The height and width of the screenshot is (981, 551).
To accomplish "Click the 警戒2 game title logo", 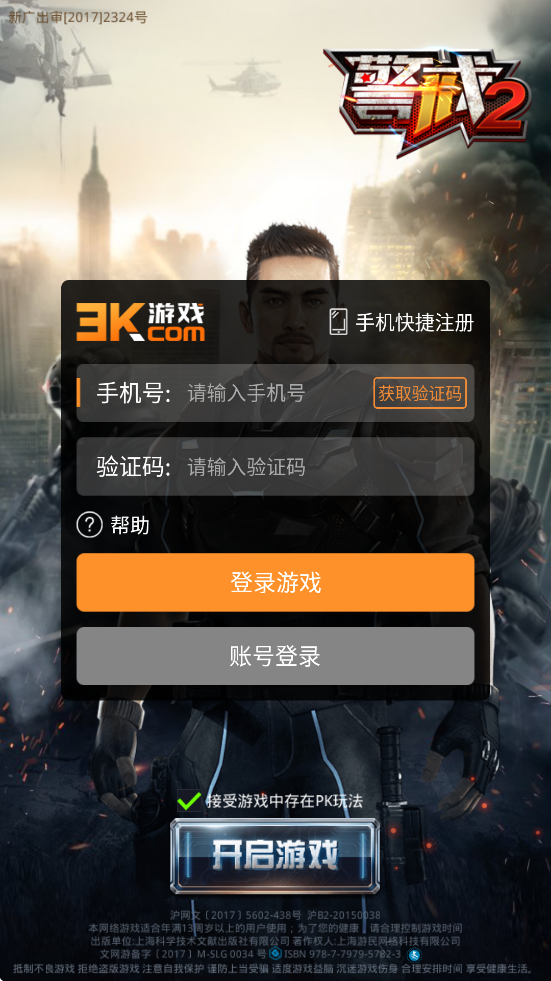I will click(427, 102).
